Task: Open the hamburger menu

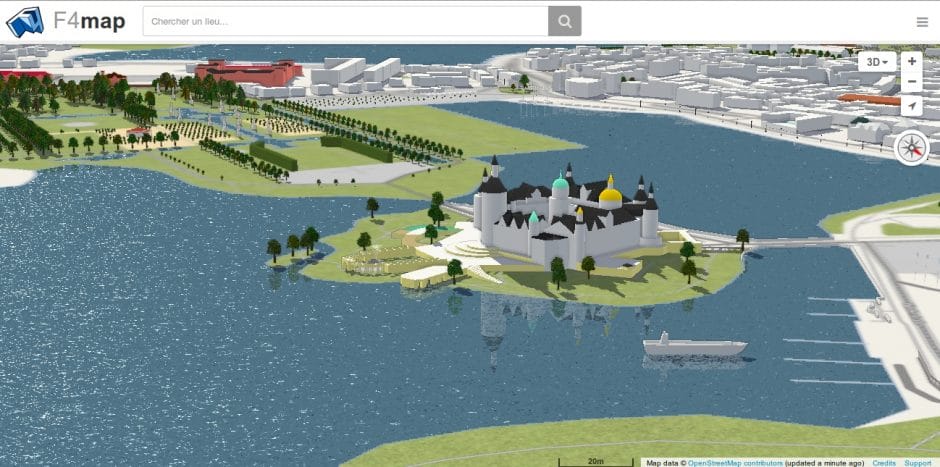Action: pyautogui.click(x=921, y=22)
